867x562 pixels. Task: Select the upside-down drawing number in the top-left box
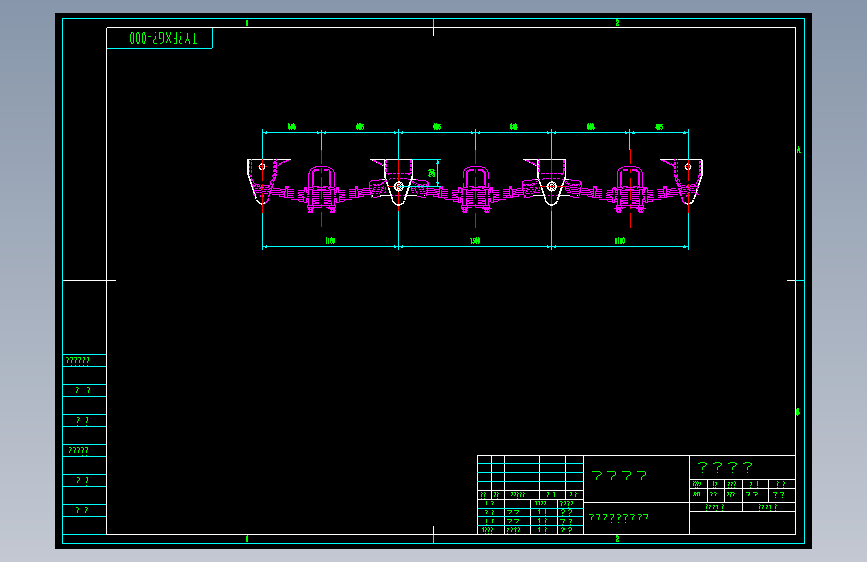coord(163,38)
